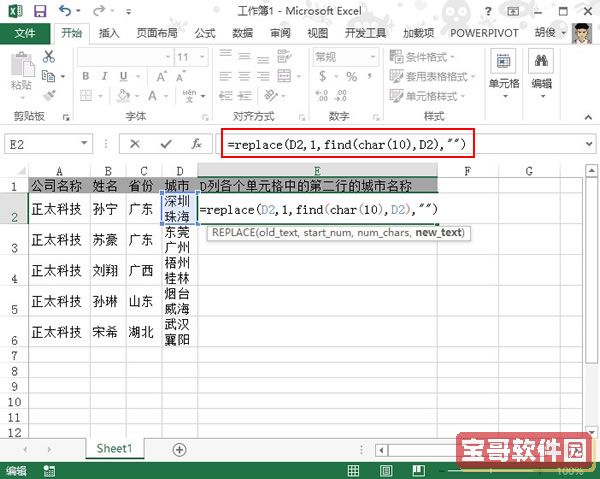
Task: Toggle bold formatting with the B button
Action: pyautogui.click(x=86, y=76)
